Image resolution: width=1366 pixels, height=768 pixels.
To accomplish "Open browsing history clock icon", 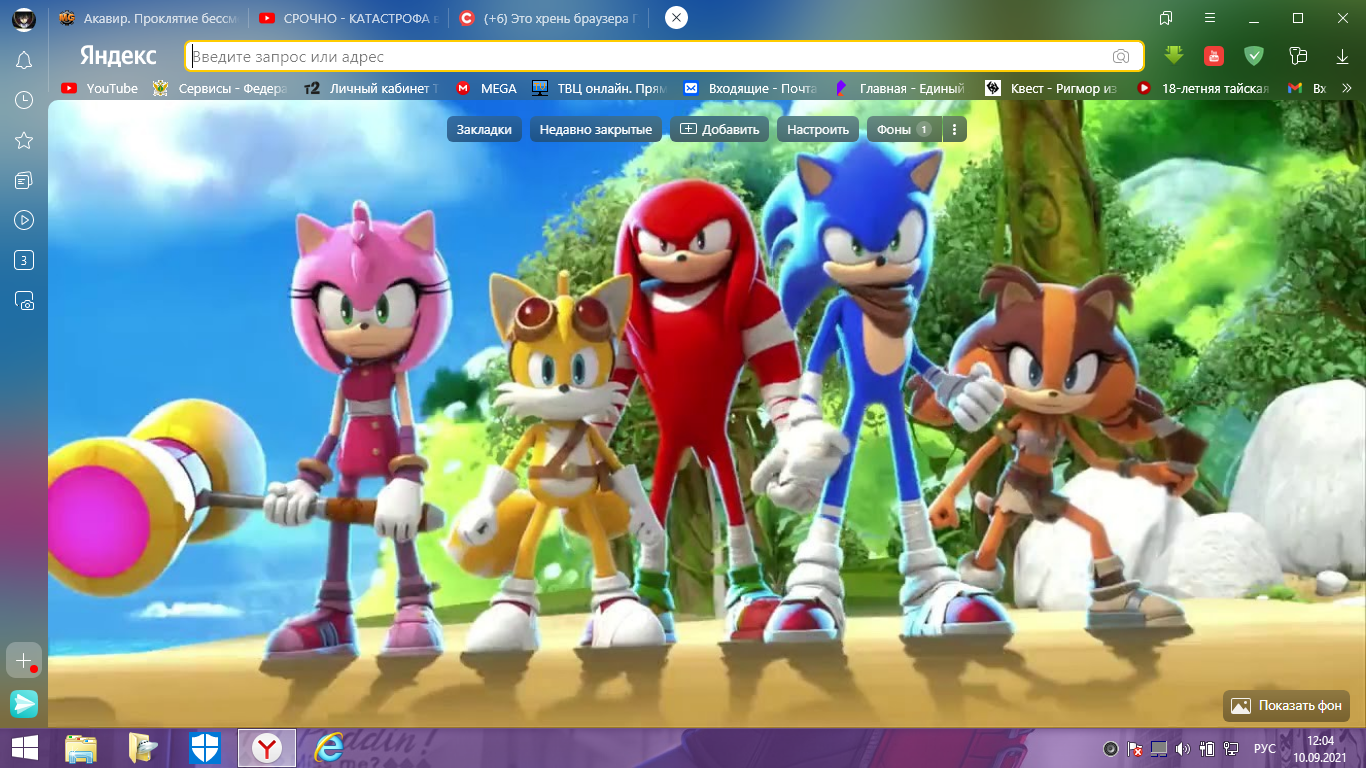I will (24, 100).
